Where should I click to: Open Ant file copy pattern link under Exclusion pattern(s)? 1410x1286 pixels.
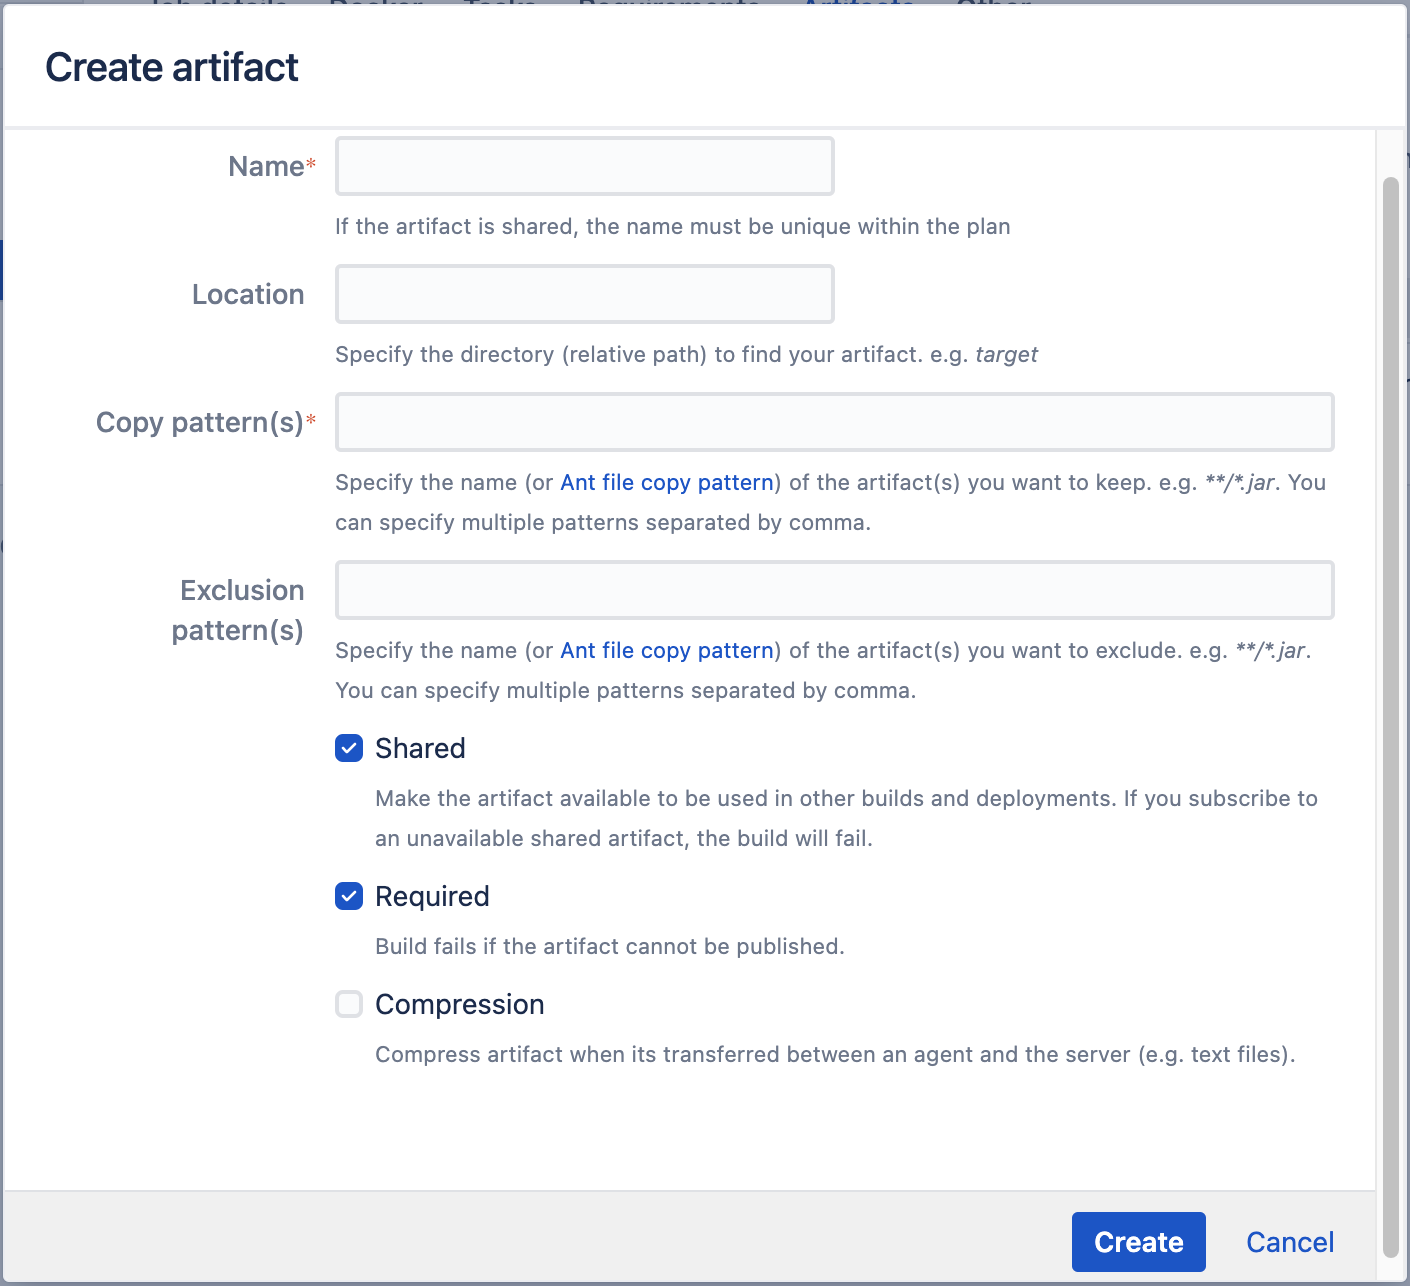(667, 650)
